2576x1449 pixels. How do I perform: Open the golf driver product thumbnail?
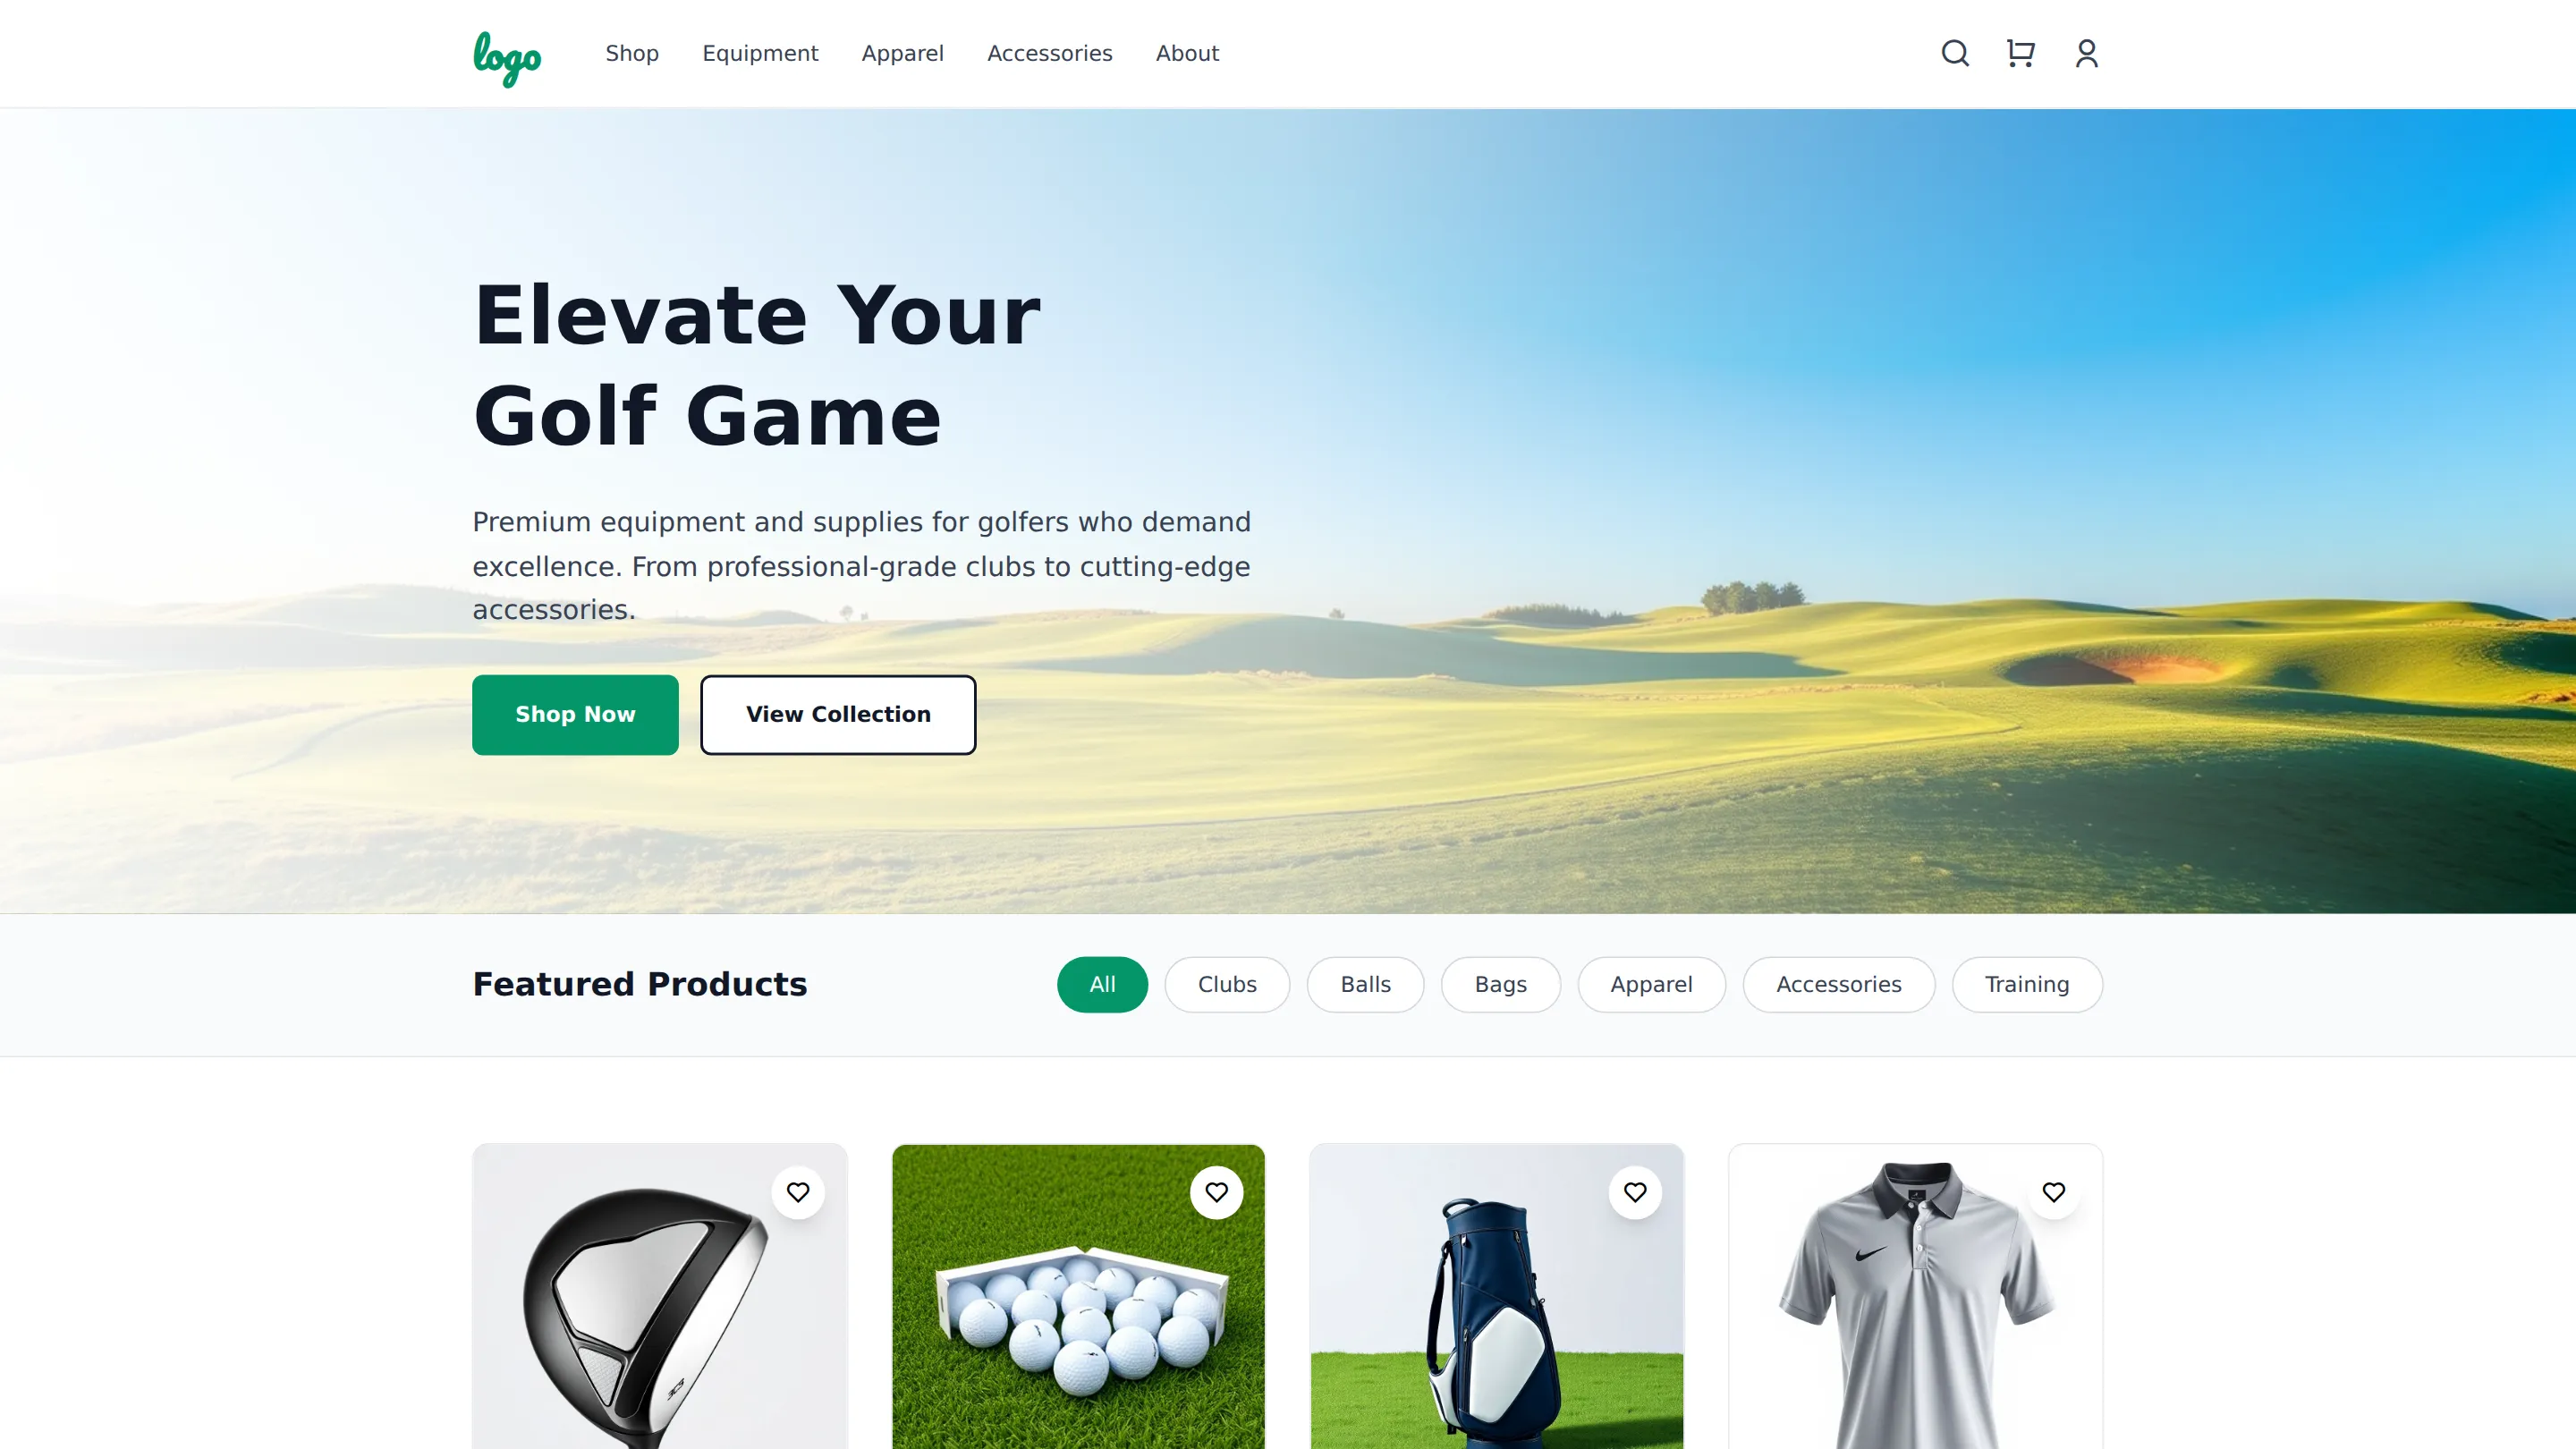coord(660,1297)
